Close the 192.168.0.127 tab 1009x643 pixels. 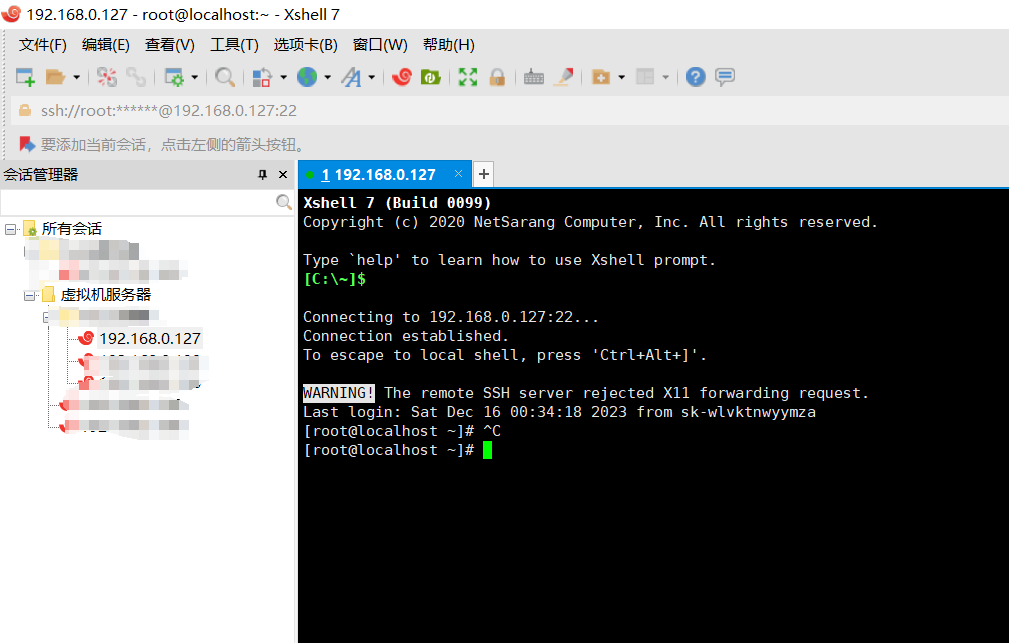click(x=458, y=174)
